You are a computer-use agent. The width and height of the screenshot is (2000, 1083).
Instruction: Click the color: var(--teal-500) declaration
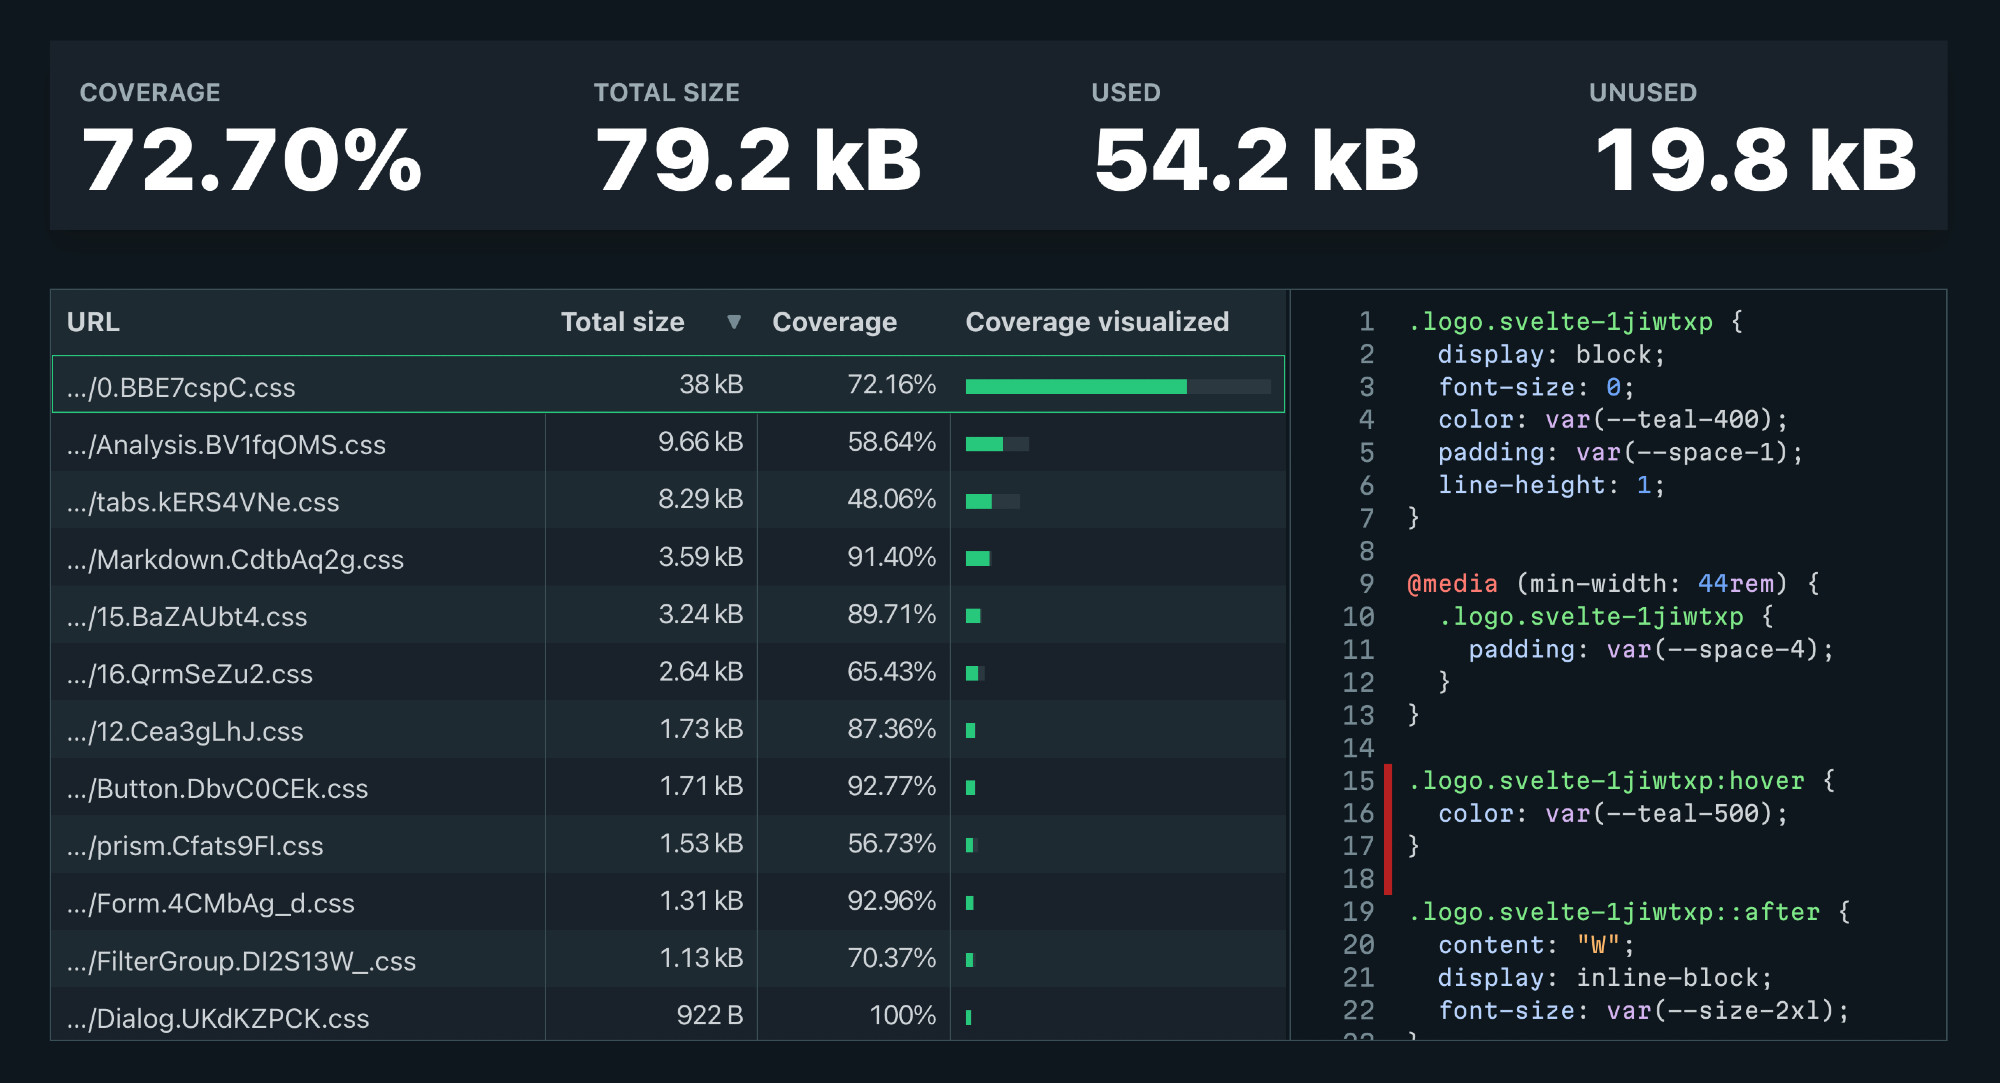tap(1613, 814)
